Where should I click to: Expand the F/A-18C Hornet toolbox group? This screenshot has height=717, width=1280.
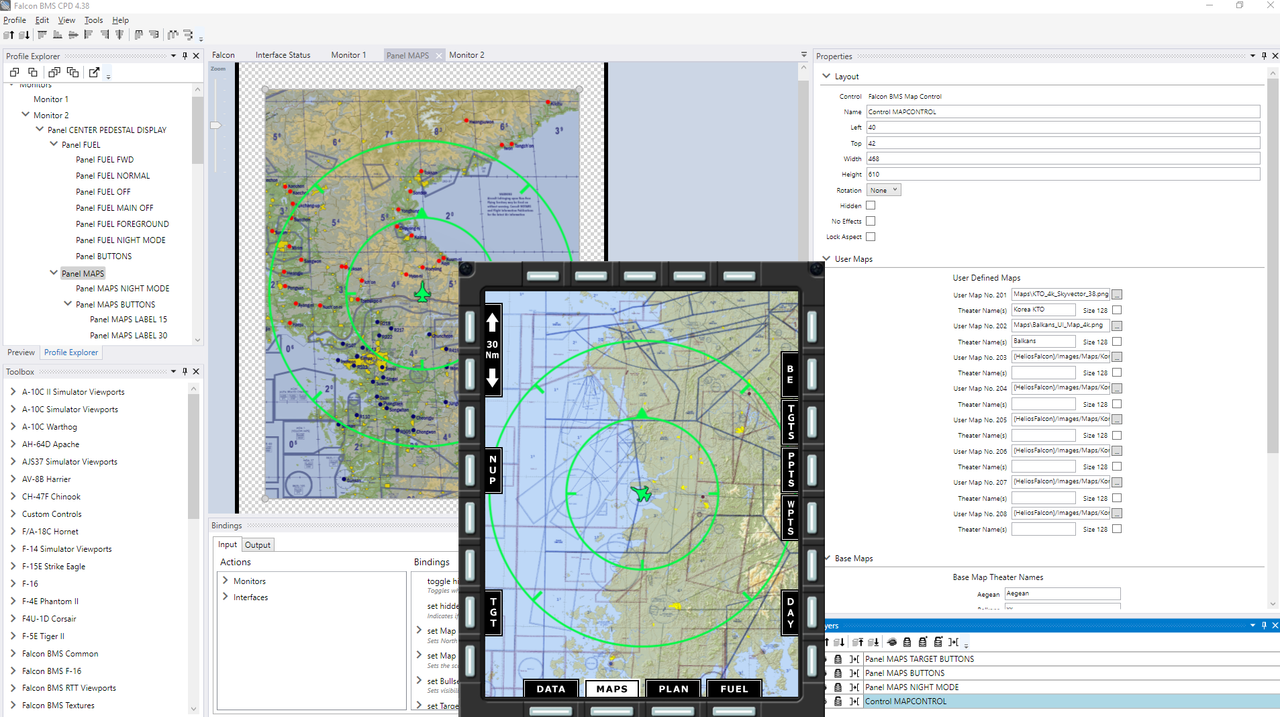13,531
